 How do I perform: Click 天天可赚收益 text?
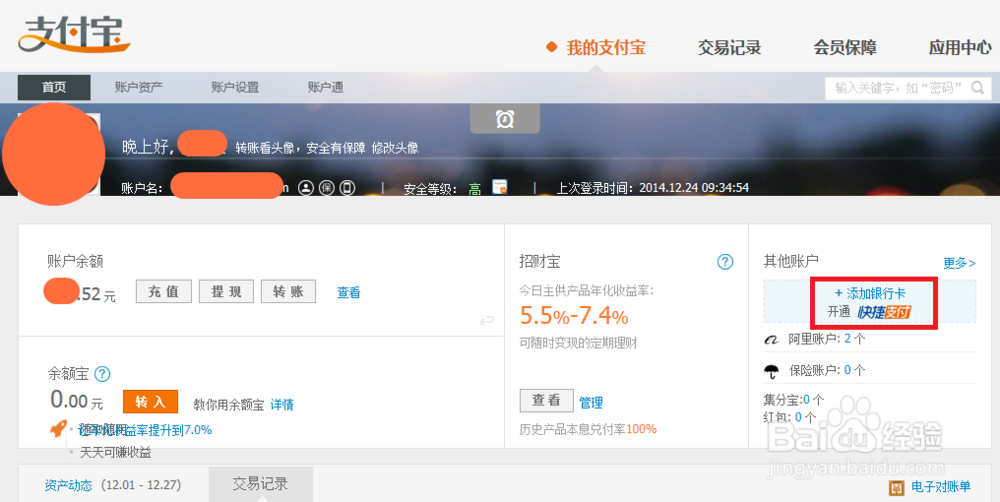coord(115,453)
